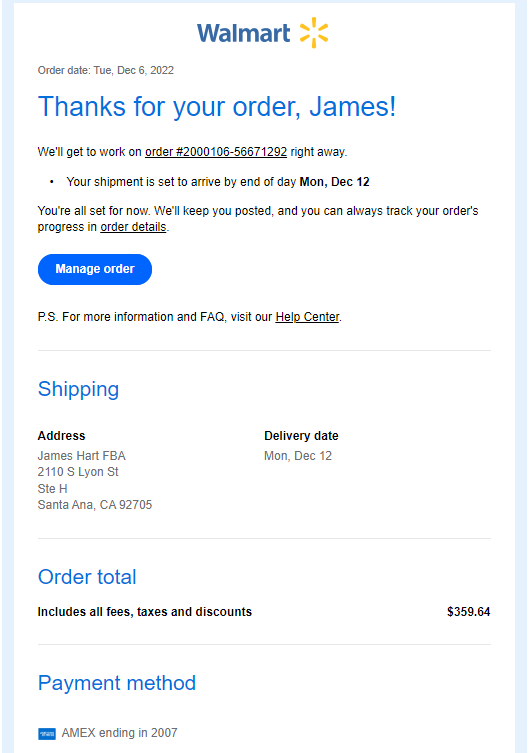Click the AMEX ending in 2007 text
Screen dimensions: 530x753
click(120, 733)
